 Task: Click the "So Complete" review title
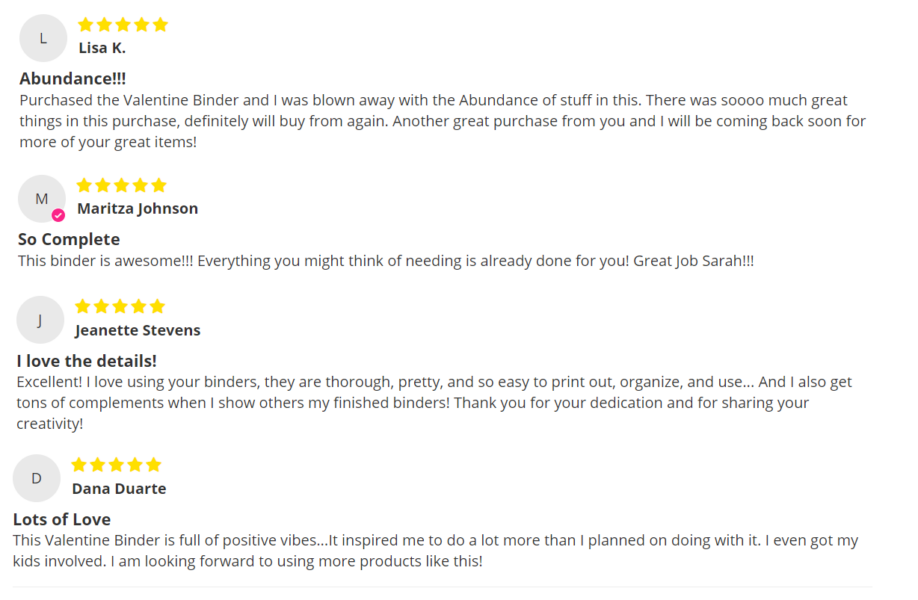tap(69, 239)
